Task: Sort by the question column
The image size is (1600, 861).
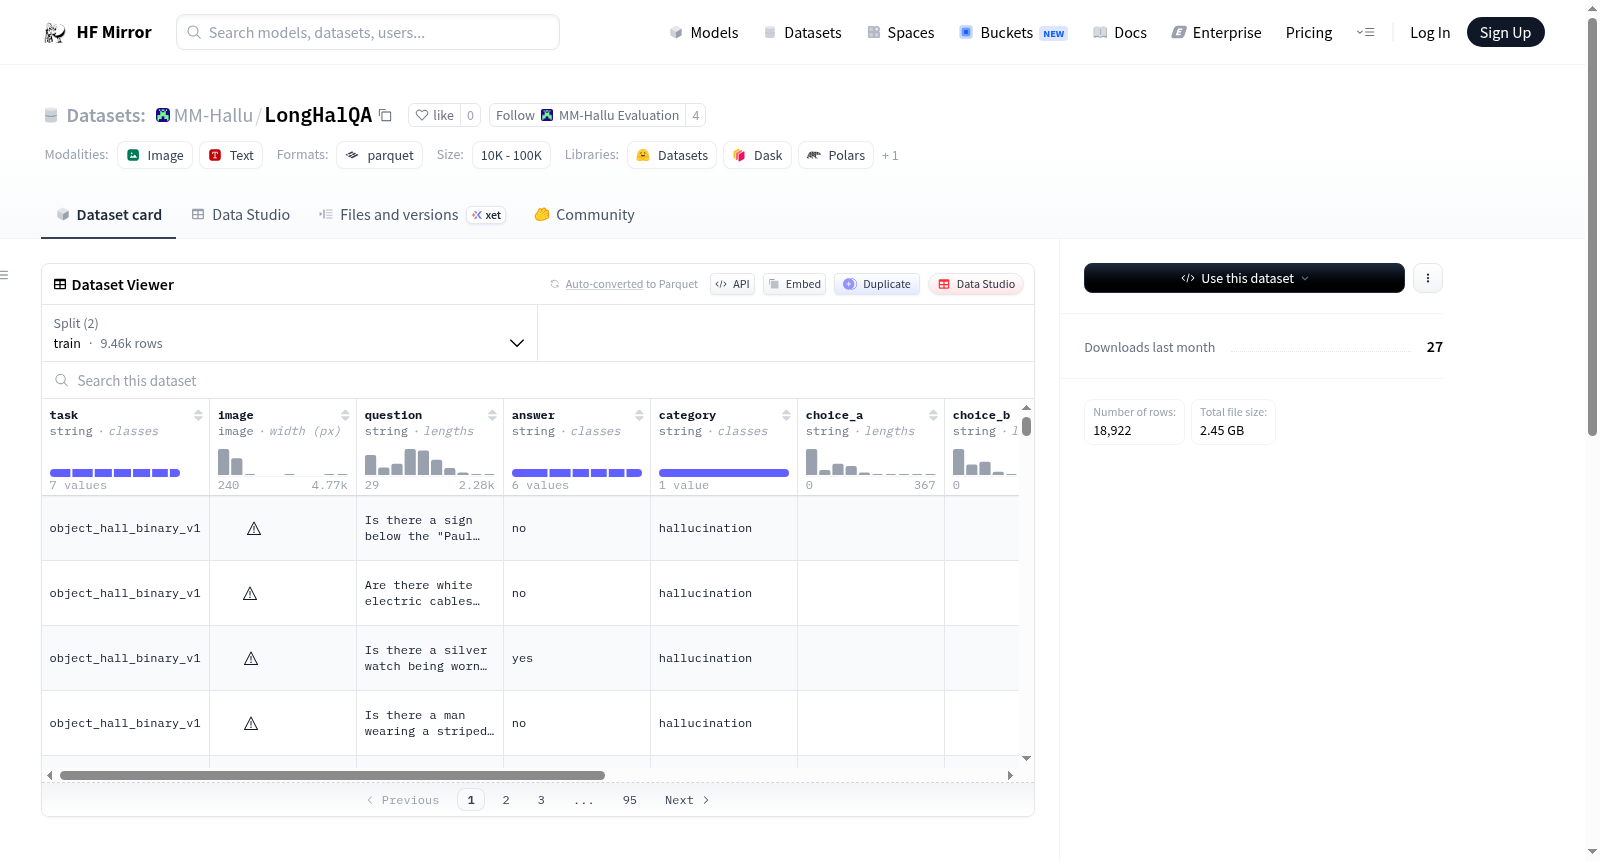Action: [x=492, y=415]
